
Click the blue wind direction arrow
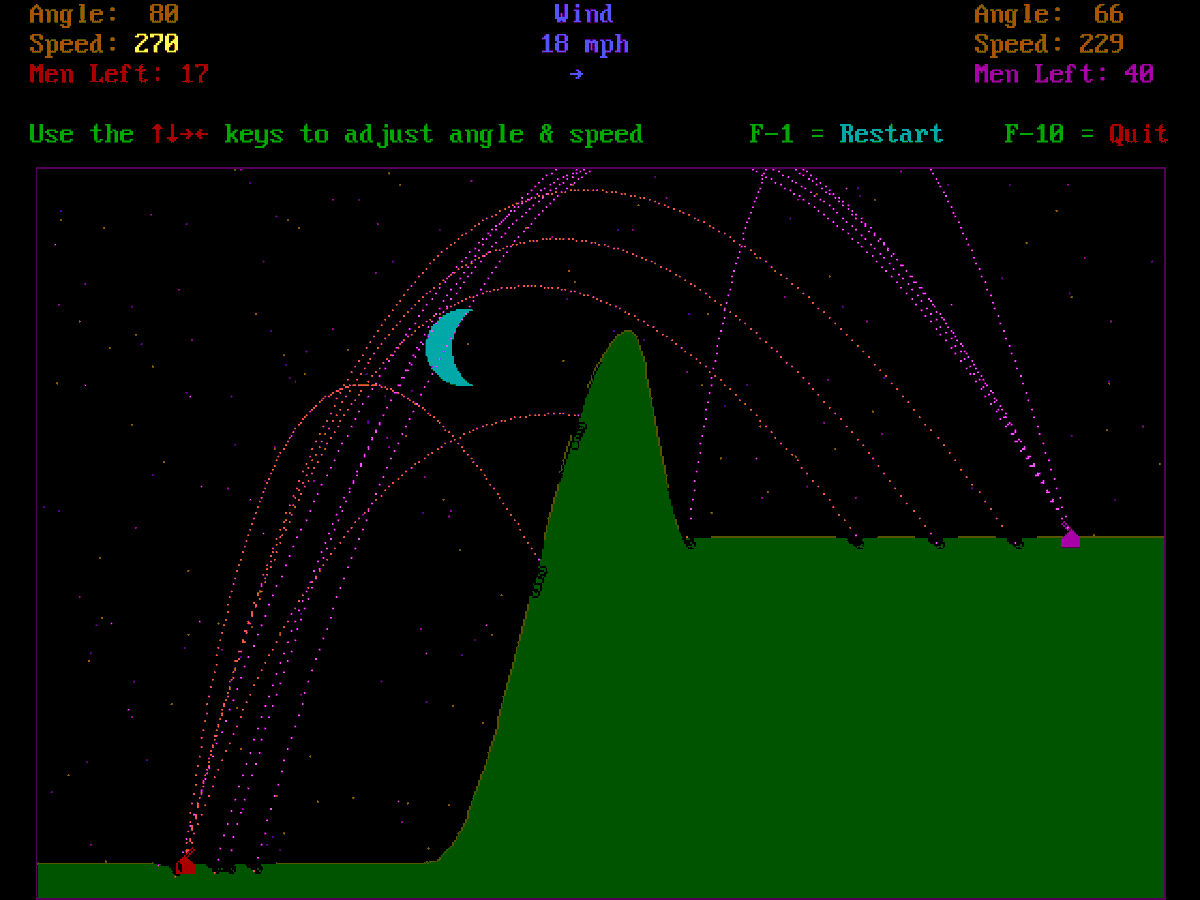(576, 74)
